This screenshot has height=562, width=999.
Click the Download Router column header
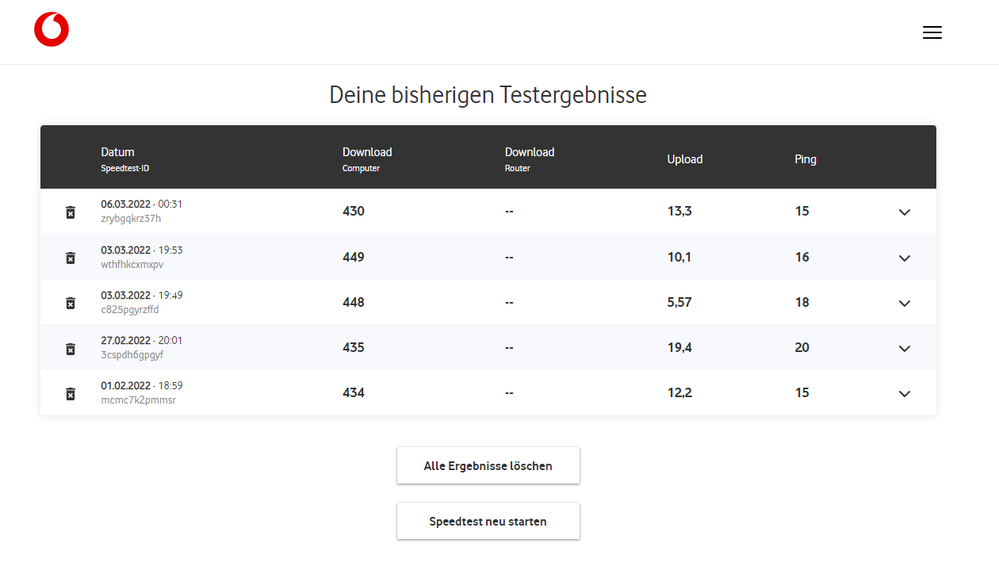[x=529, y=153]
